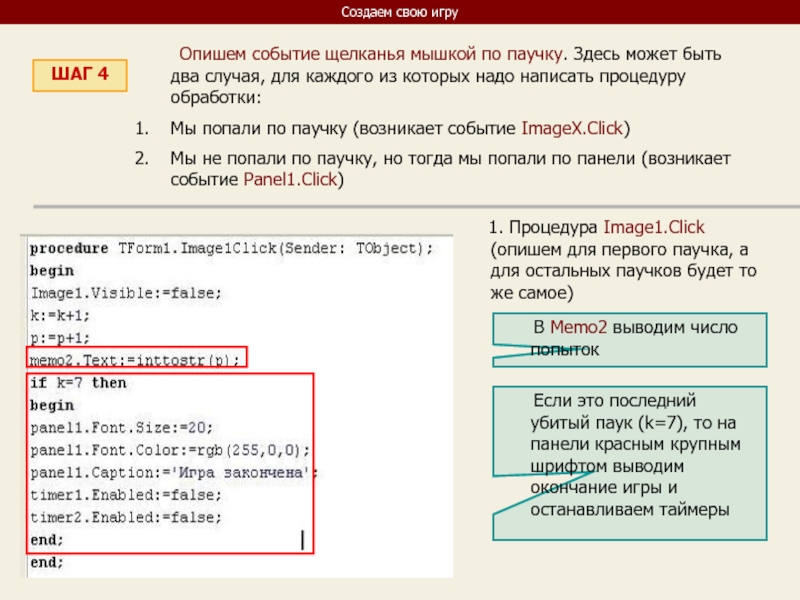
Task: Select the red "Panel1.Click" event text
Action: coord(291,180)
